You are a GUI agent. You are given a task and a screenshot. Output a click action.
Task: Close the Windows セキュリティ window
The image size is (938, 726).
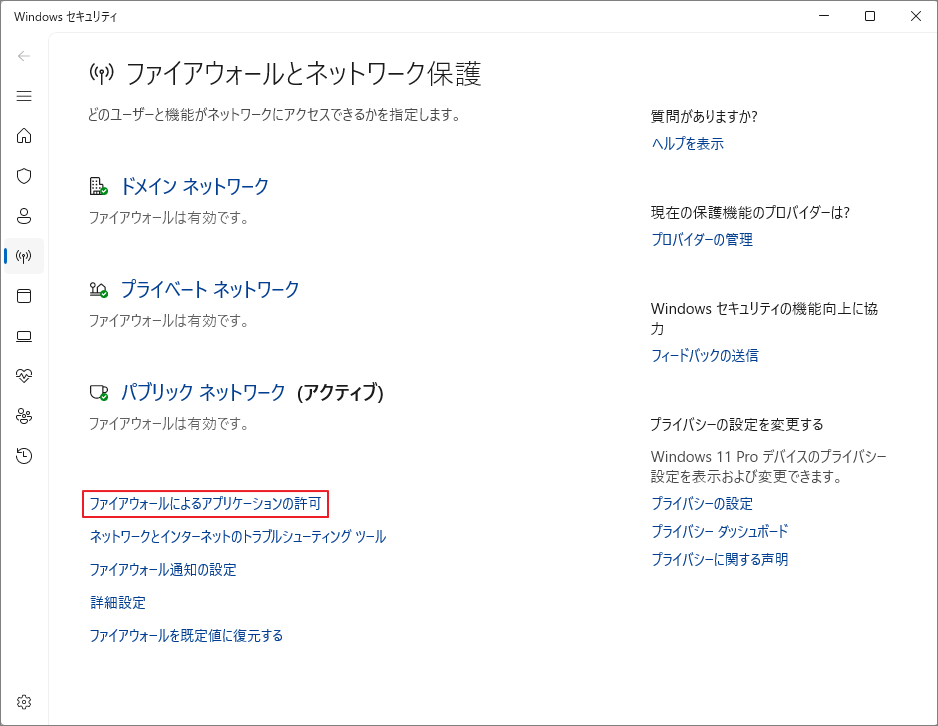click(915, 16)
